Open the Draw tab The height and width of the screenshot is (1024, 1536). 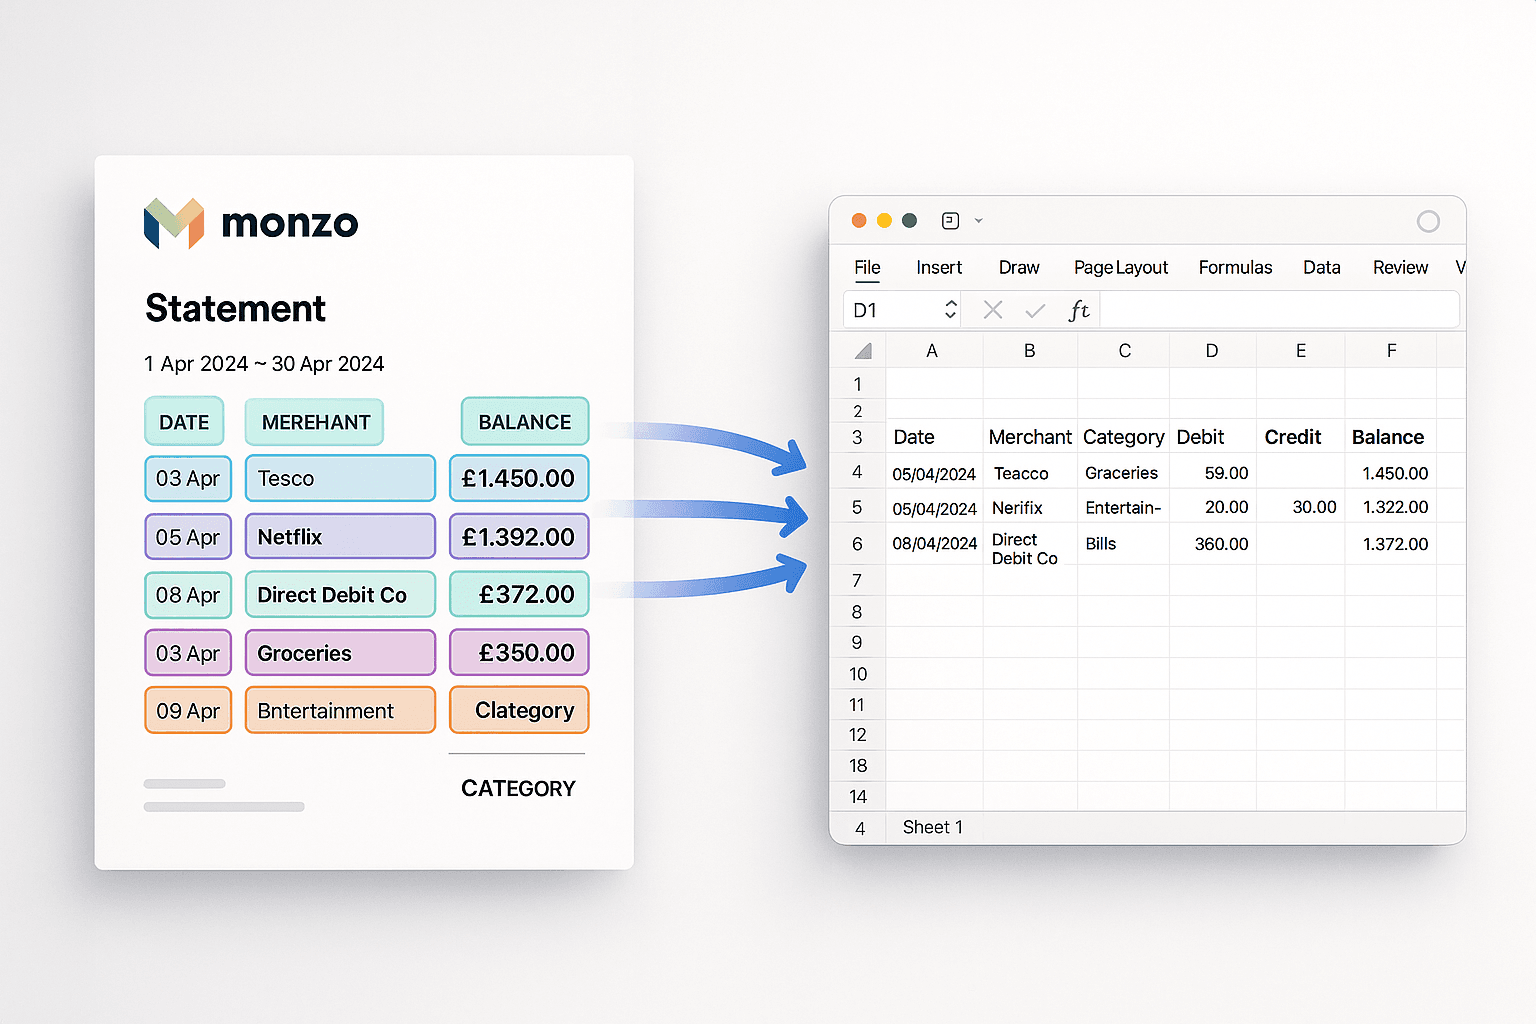(1019, 267)
